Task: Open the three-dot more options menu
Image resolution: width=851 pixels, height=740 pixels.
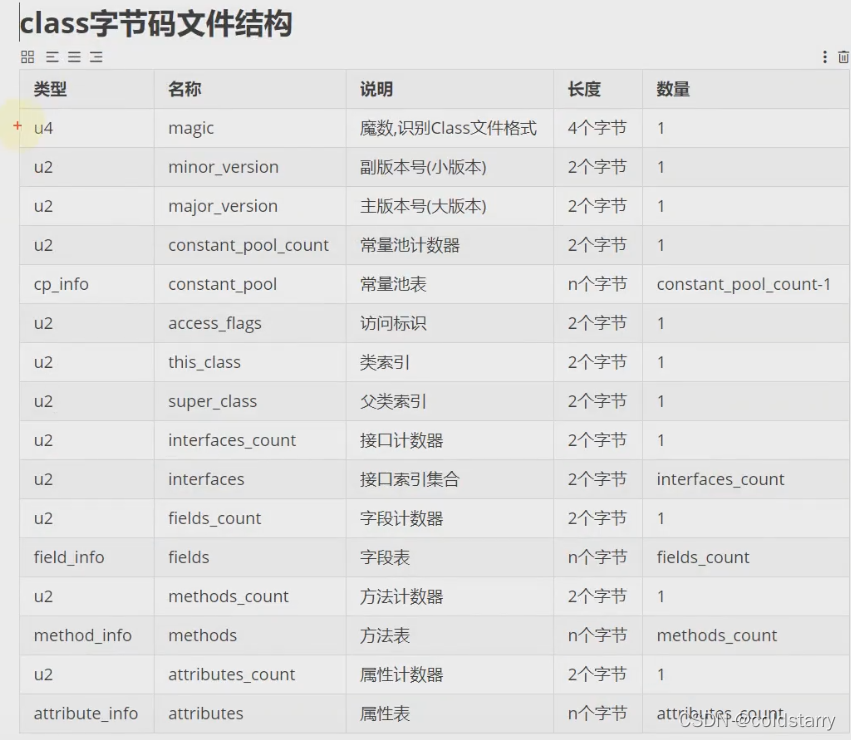Action: coord(825,56)
